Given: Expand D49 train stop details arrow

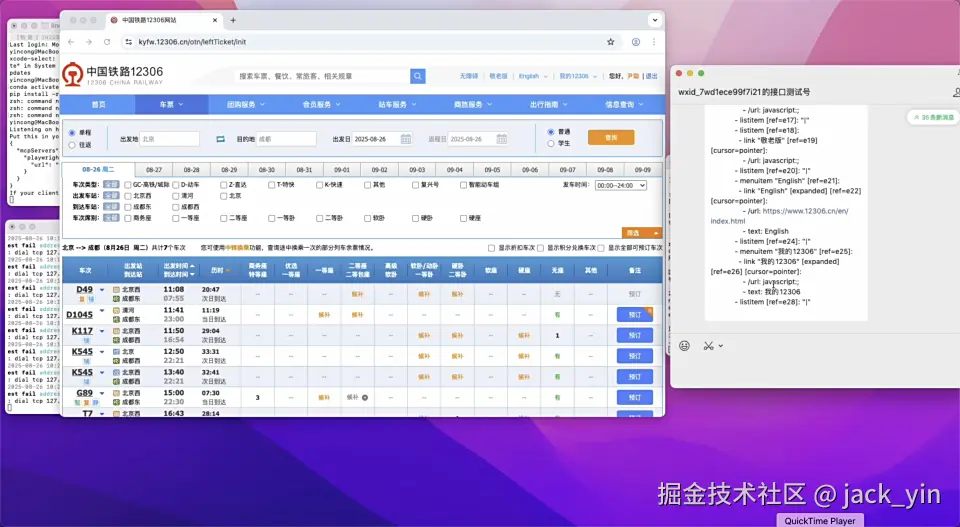Looking at the screenshot, I should (x=102, y=290).
